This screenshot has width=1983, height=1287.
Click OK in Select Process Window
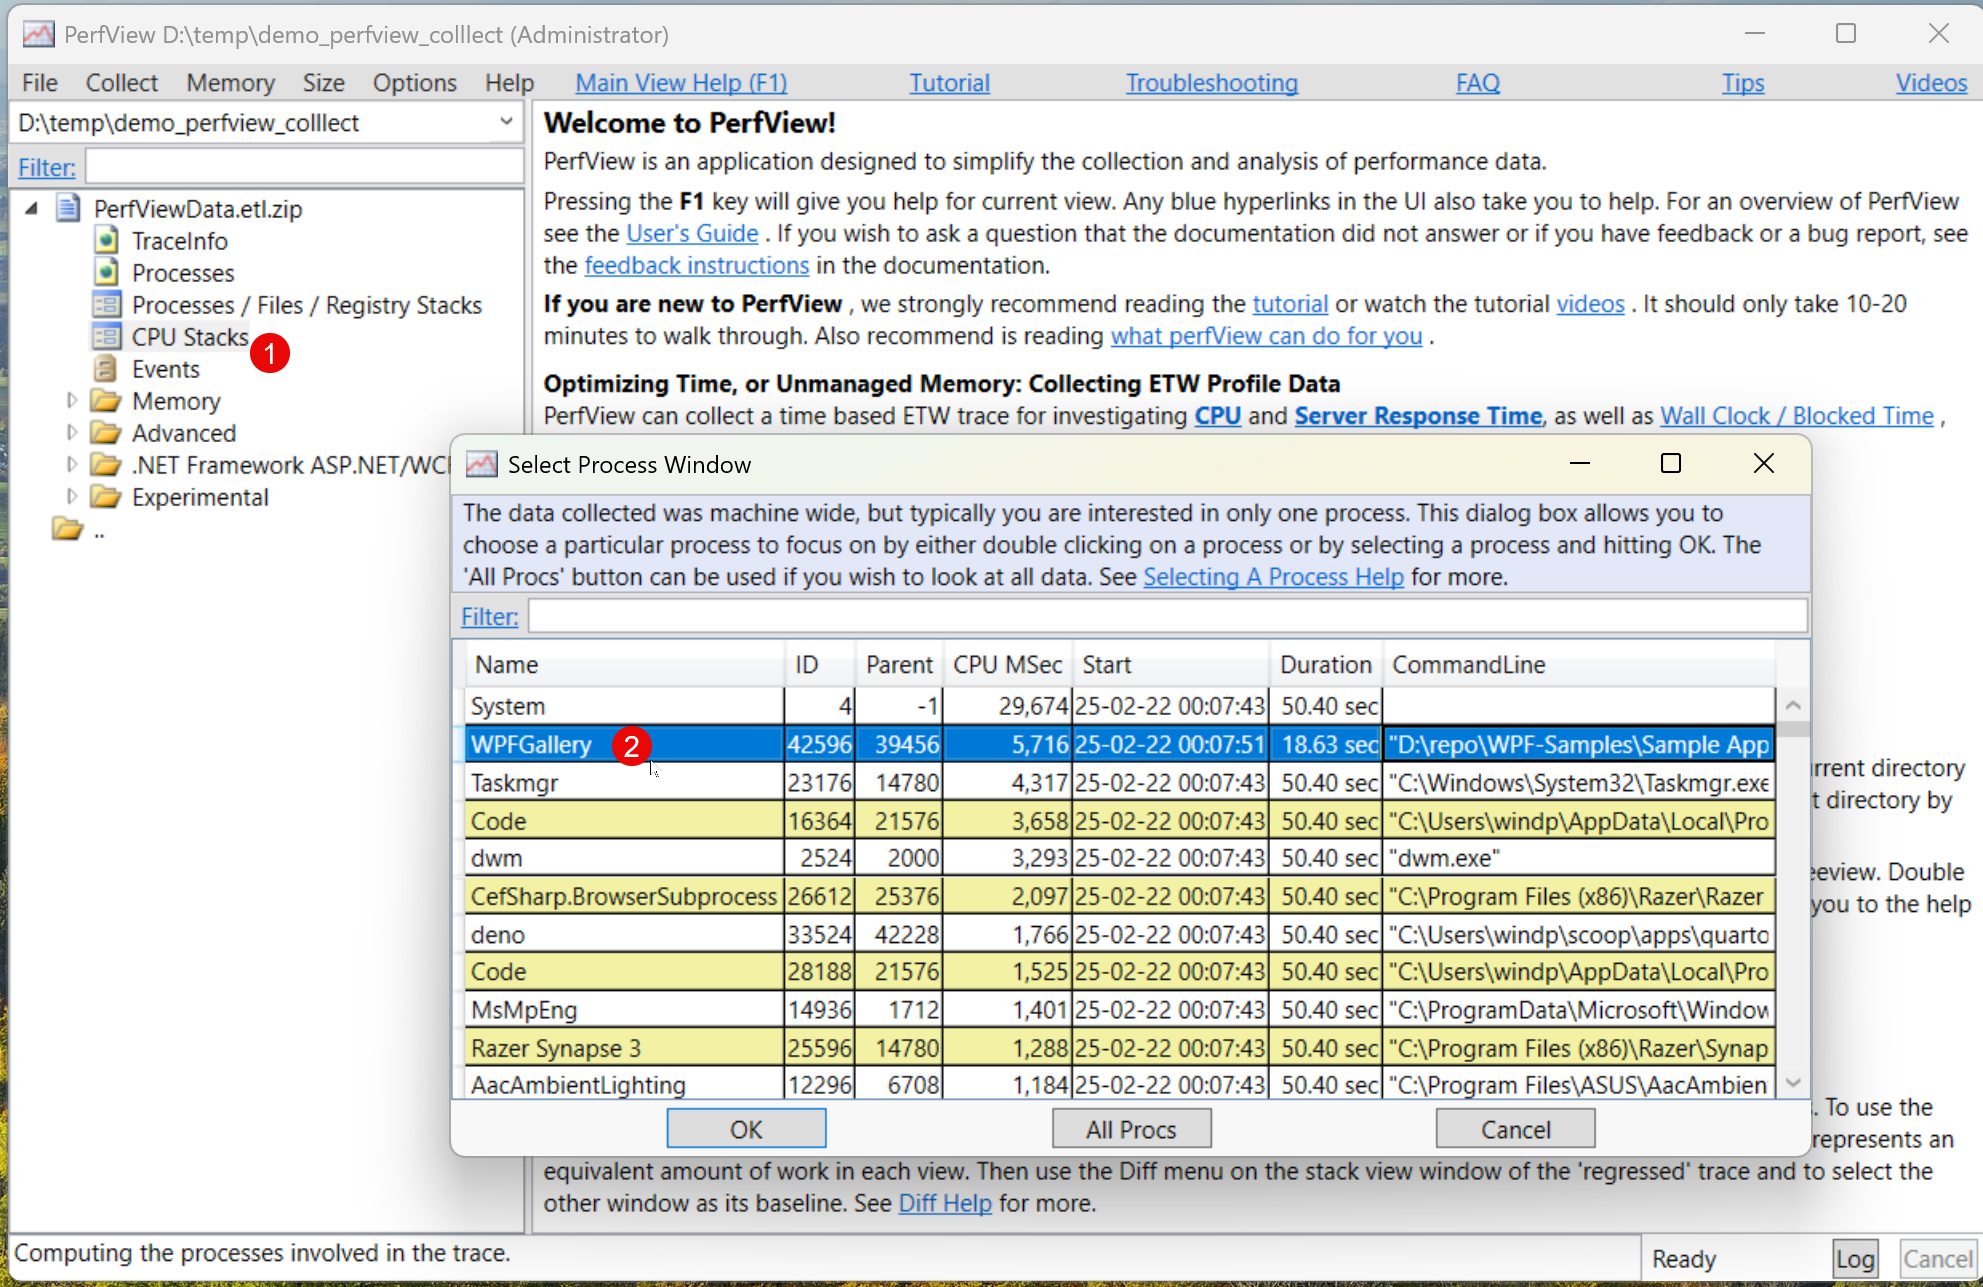click(746, 1129)
